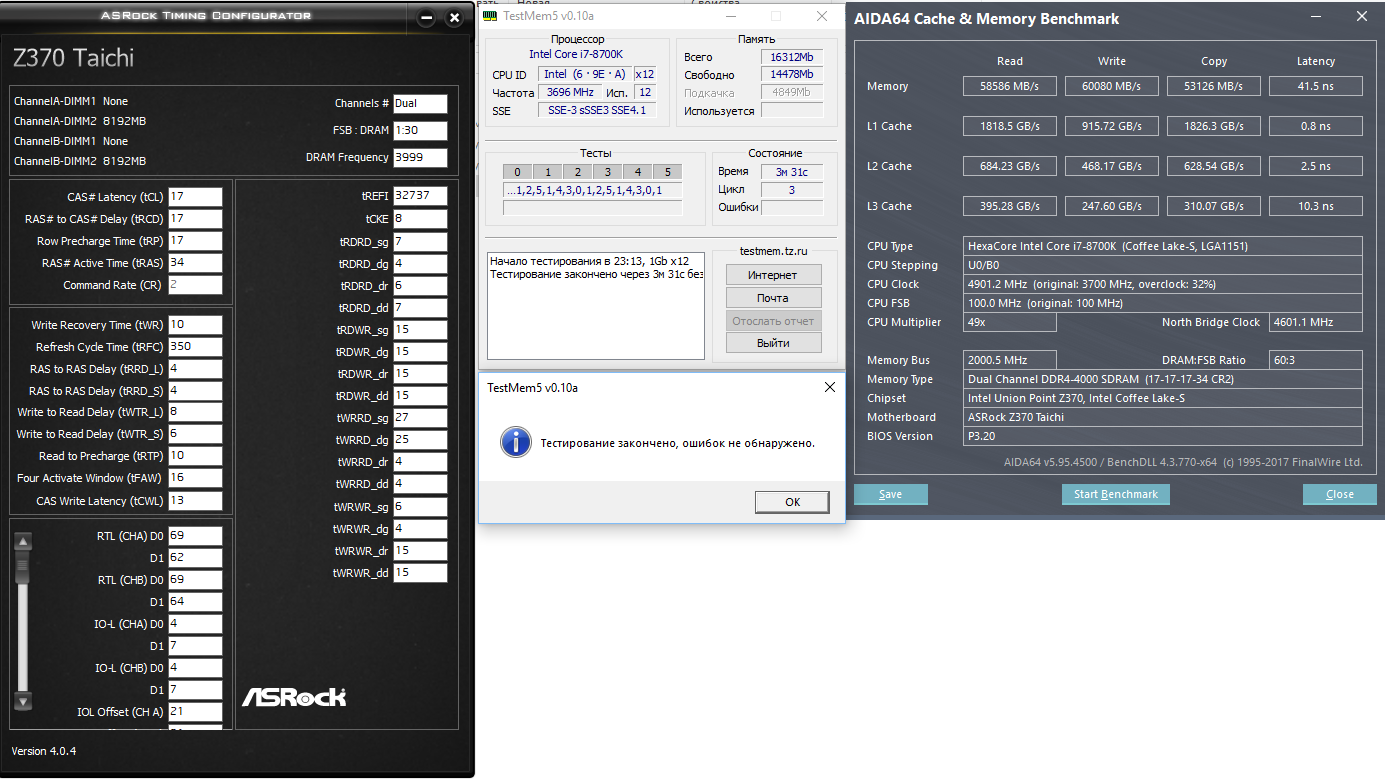Click the TestMem5 testing log text box

click(596, 306)
